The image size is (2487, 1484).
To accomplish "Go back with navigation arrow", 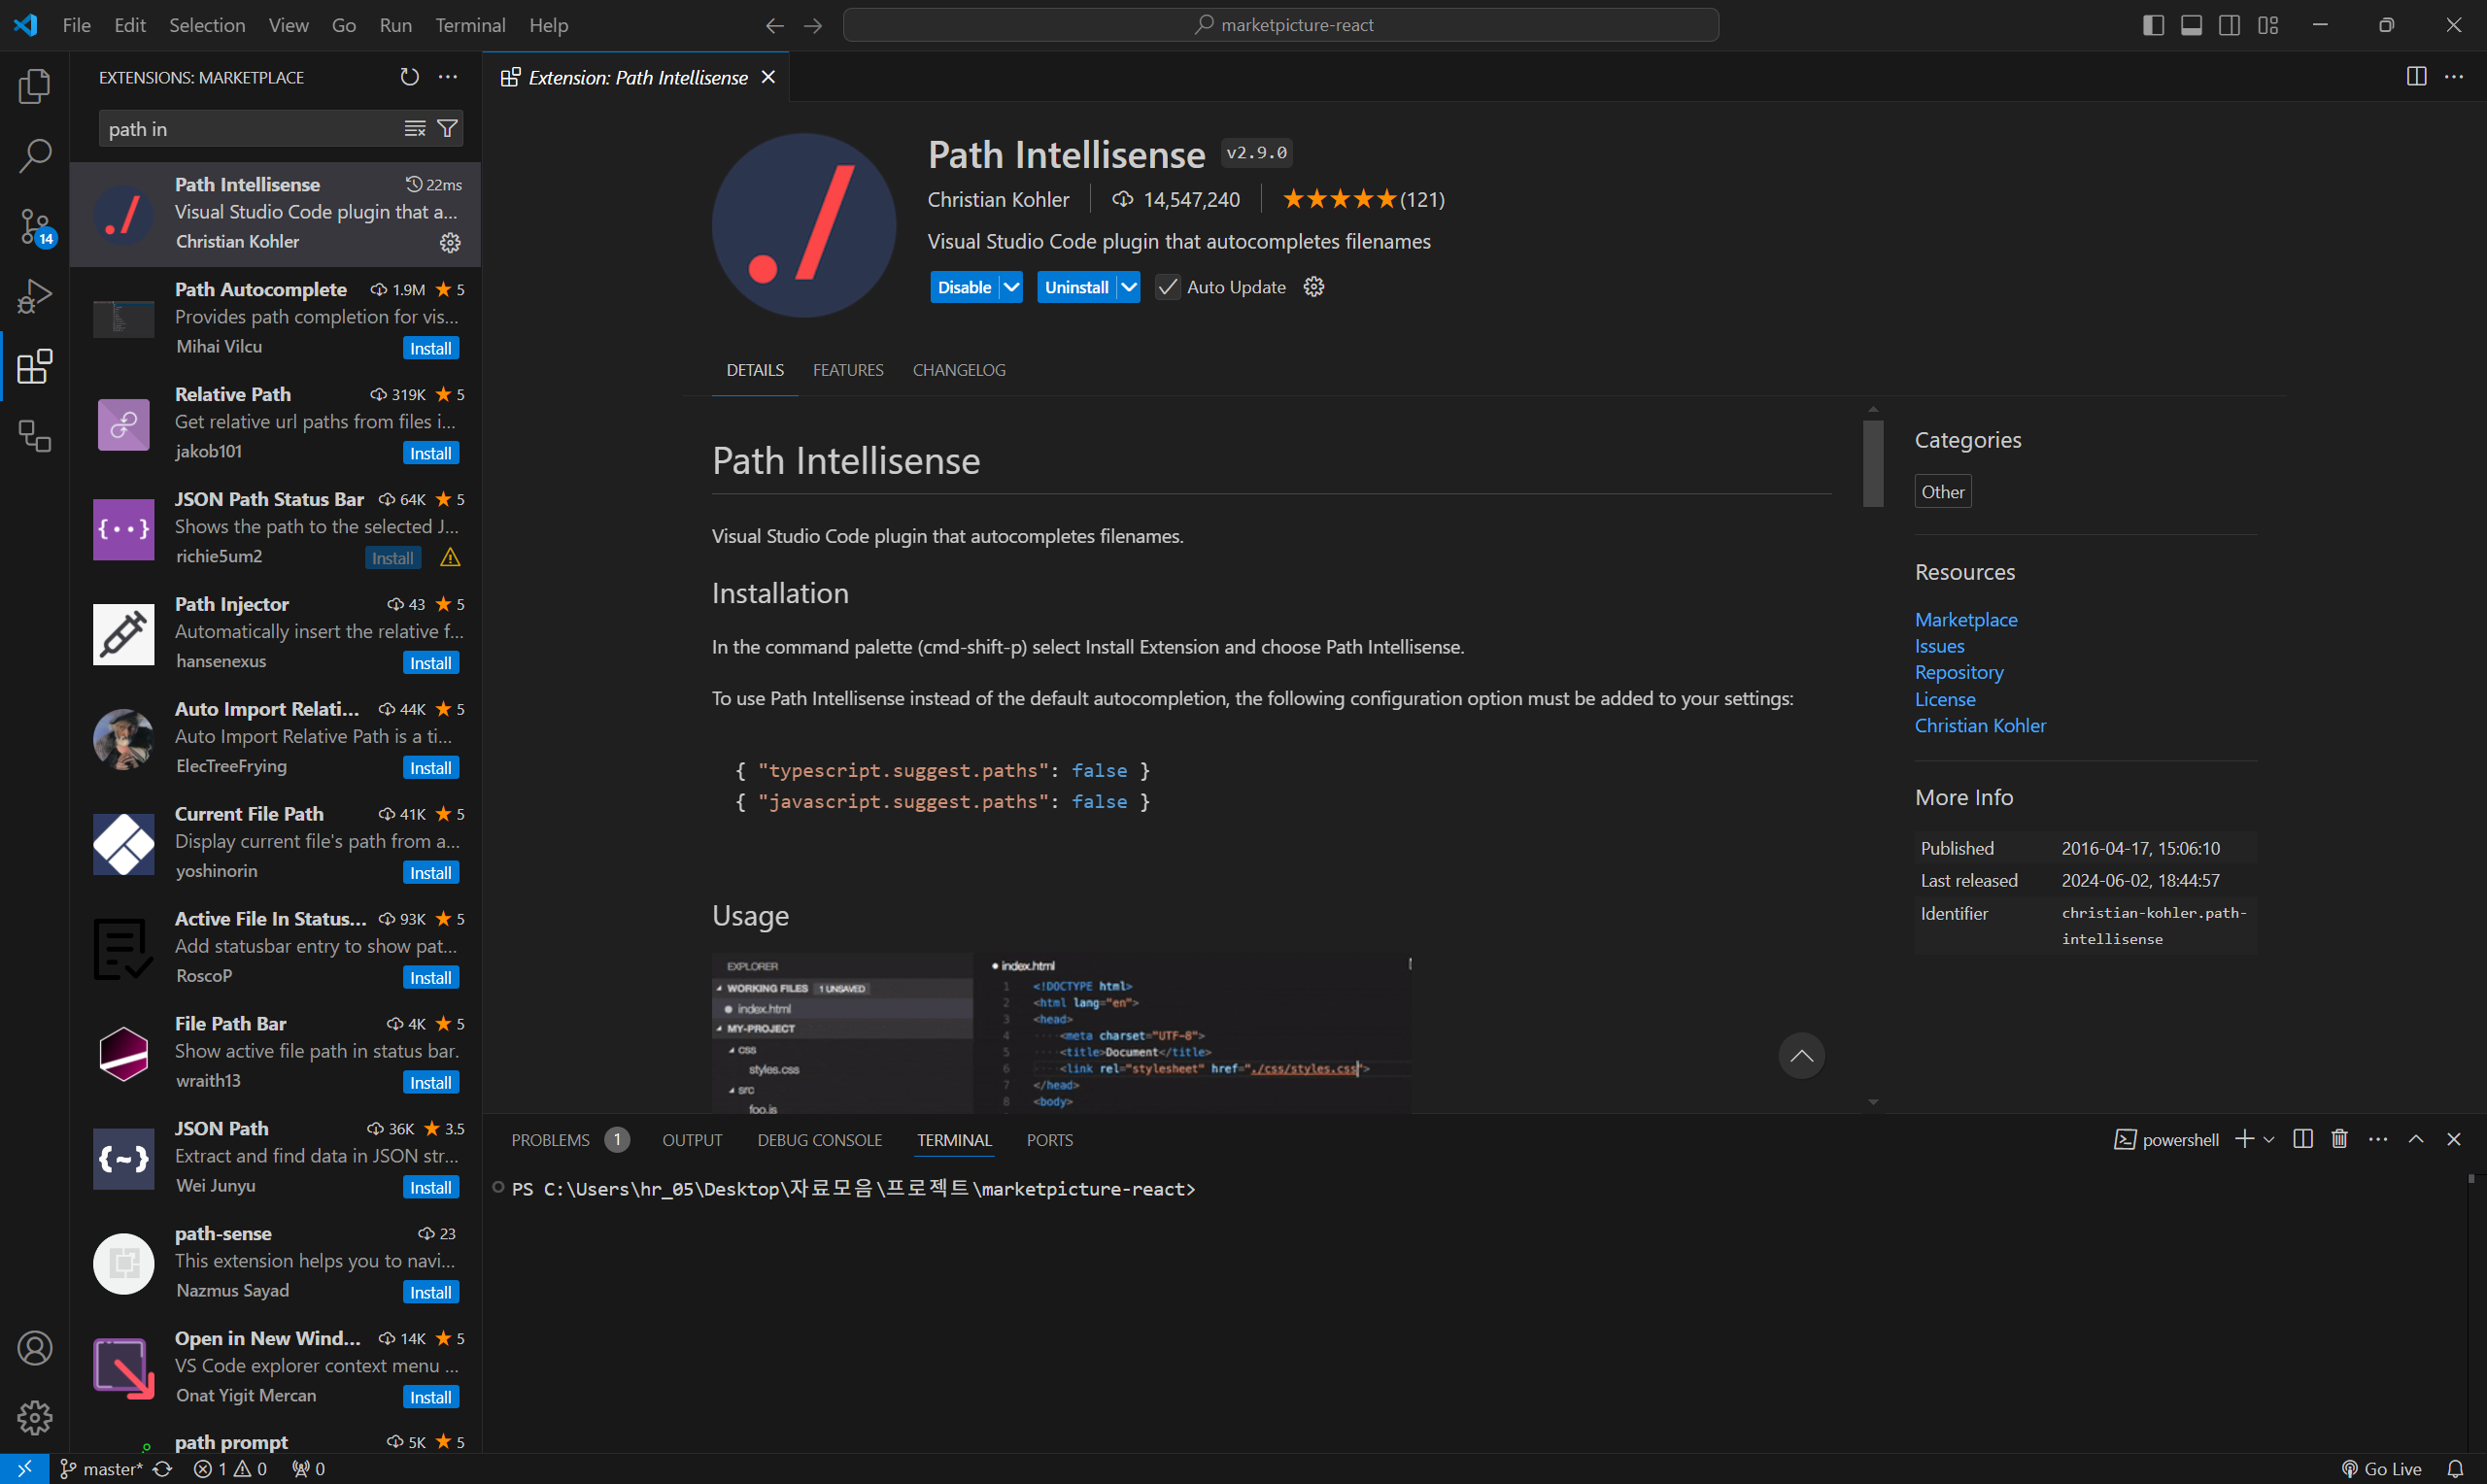I will [x=774, y=25].
